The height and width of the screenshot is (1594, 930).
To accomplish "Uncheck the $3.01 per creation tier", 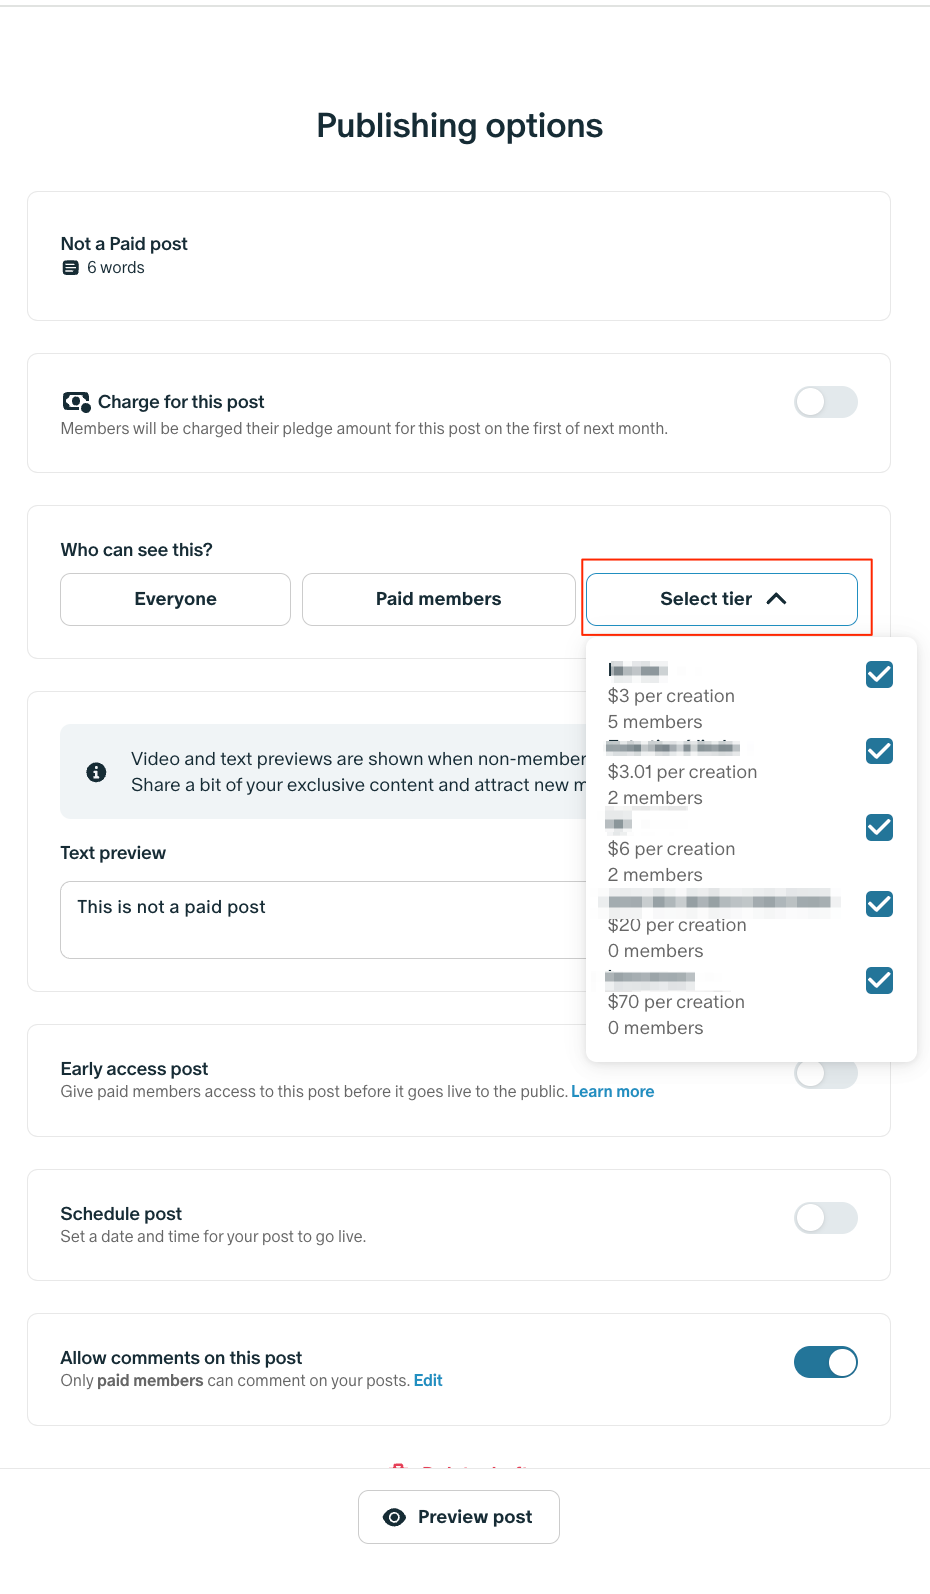I will pos(879,751).
